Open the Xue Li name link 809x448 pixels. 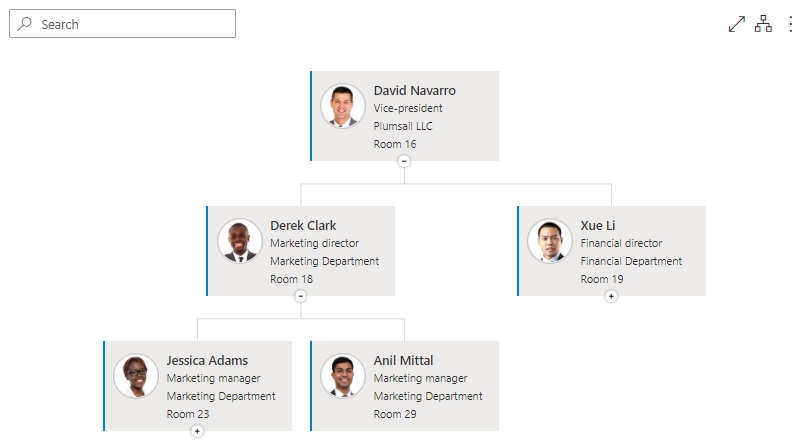click(597, 226)
